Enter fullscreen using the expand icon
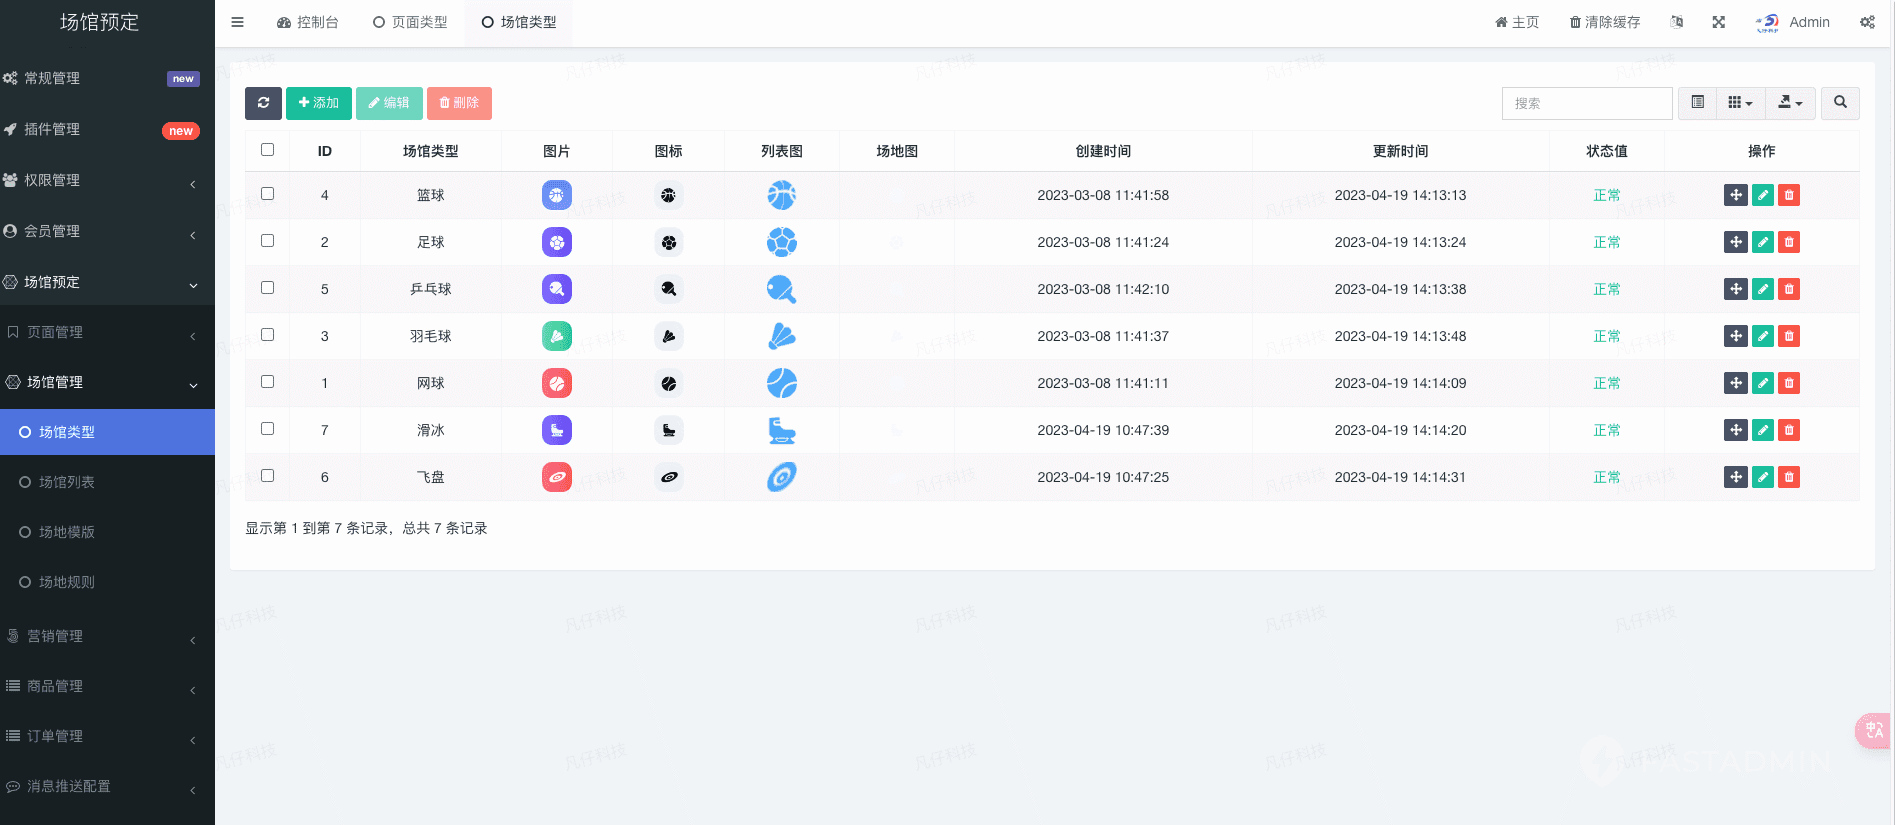1895x825 pixels. coord(1718,22)
